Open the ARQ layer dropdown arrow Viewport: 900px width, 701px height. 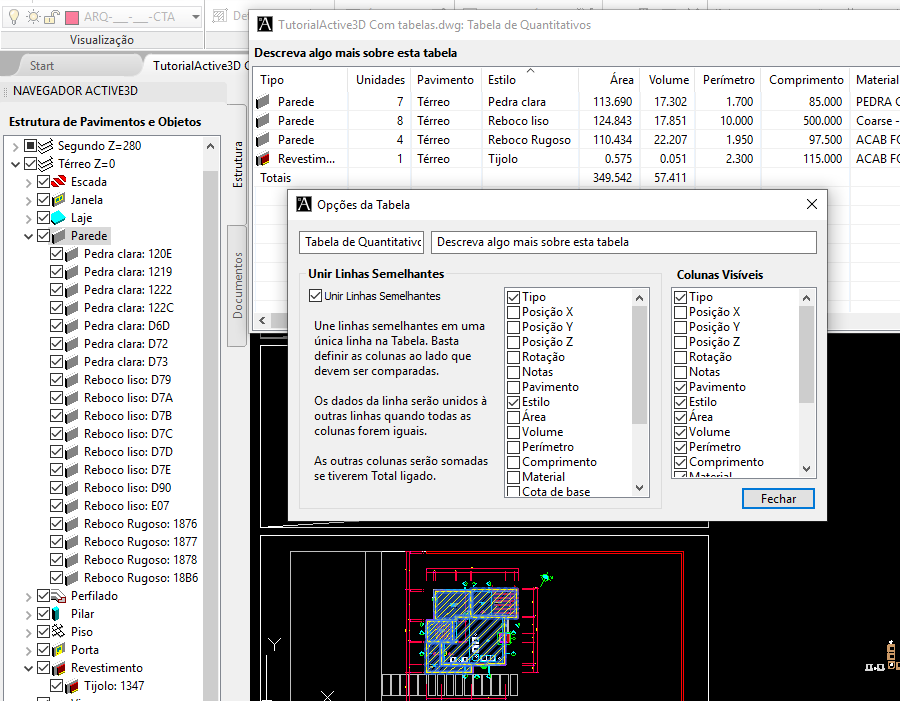pyautogui.click(x=196, y=17)
